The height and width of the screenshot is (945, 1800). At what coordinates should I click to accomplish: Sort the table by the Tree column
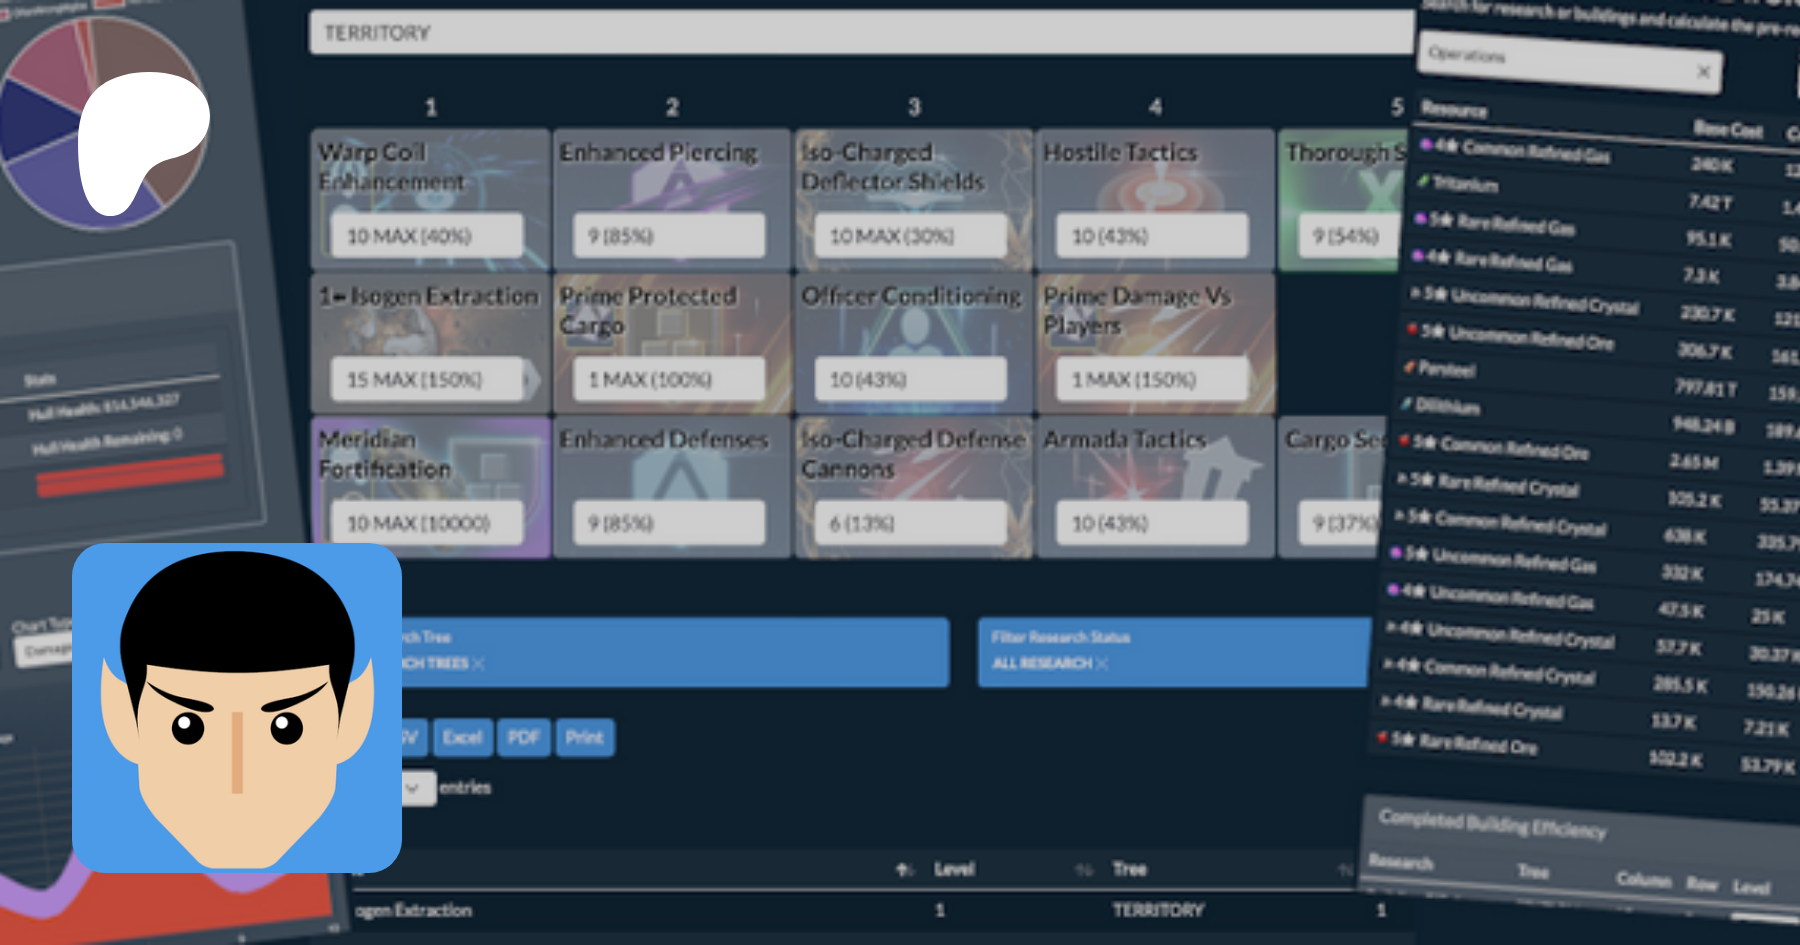tap(1129, 869)
